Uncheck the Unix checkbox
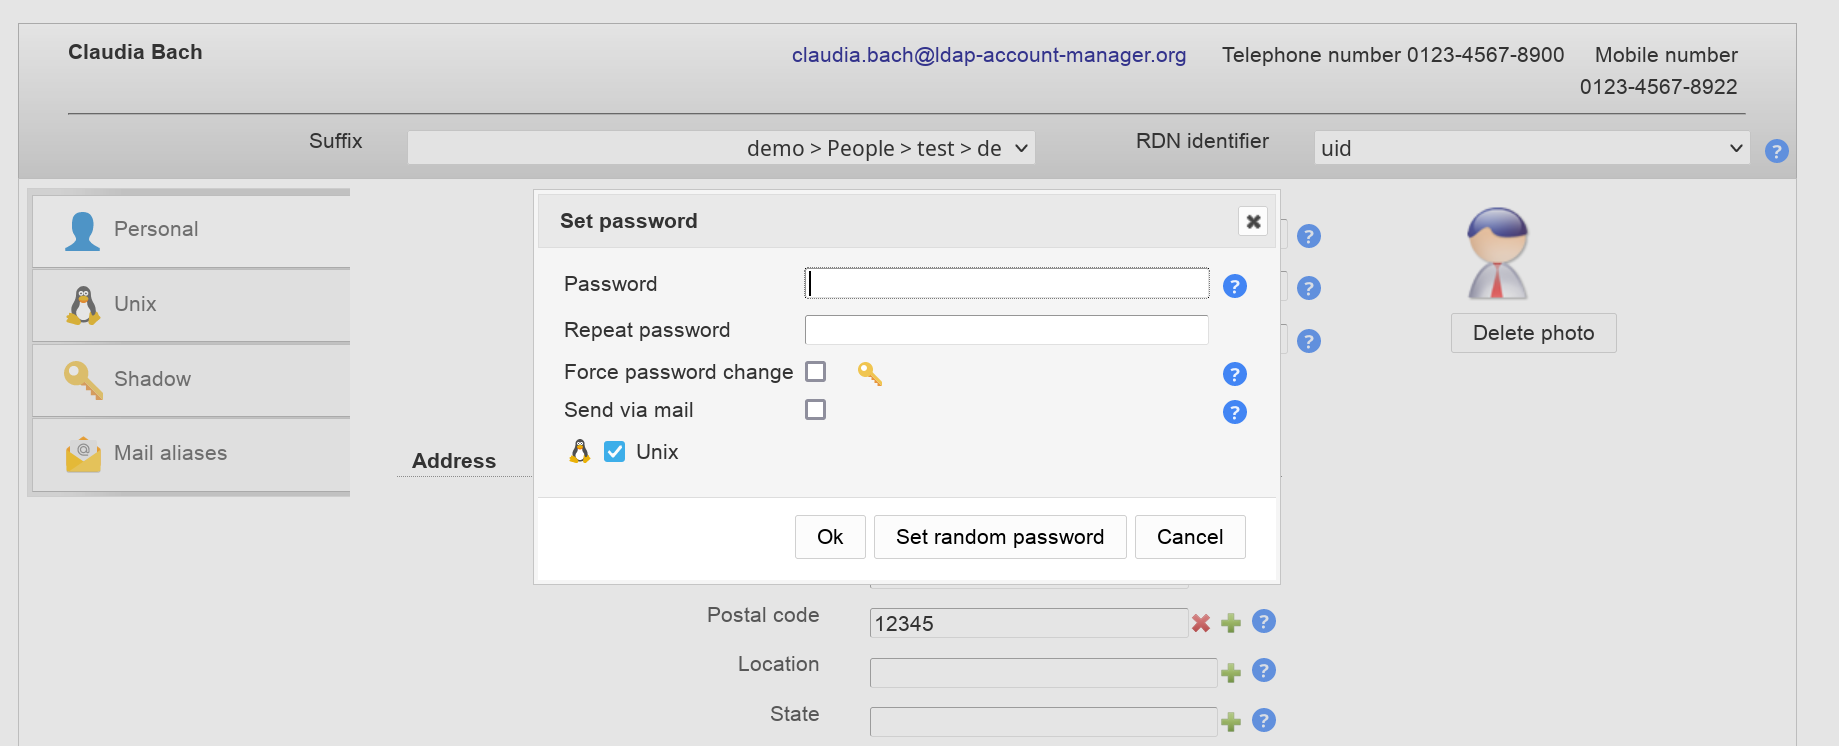 [x=615, y=452]
